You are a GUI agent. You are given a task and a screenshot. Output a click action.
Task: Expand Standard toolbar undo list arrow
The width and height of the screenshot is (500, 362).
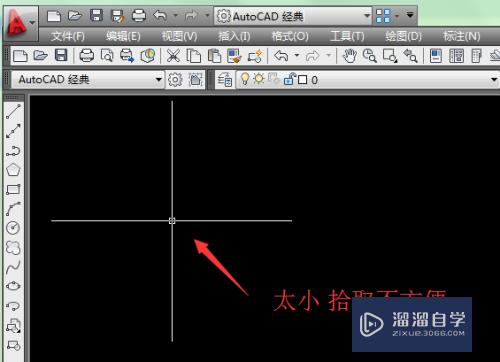point(297,55)
